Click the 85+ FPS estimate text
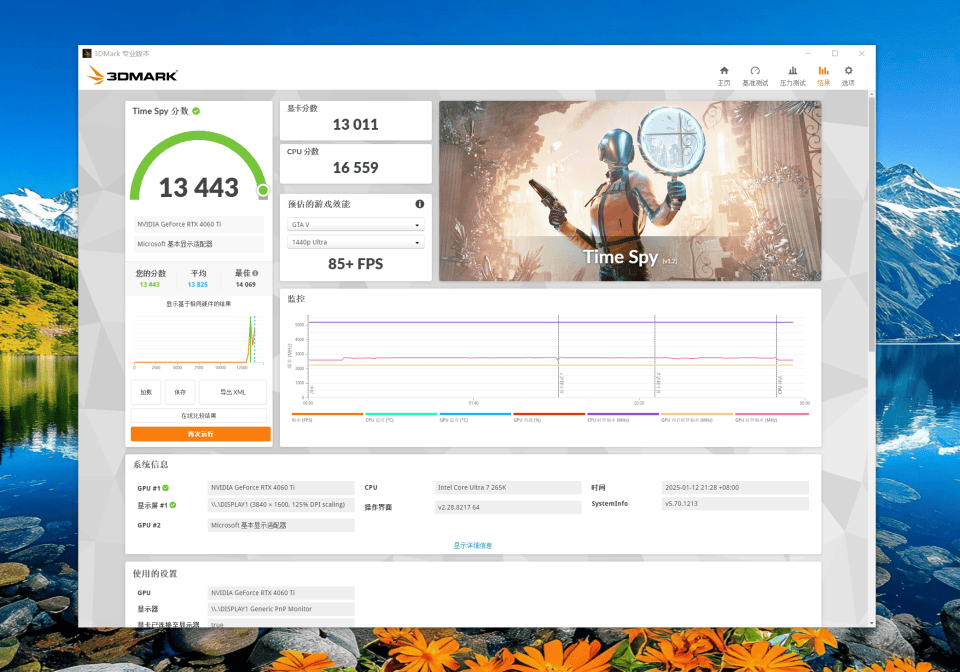The width and height of the screenshot is (960, 672). coord(356,264)
